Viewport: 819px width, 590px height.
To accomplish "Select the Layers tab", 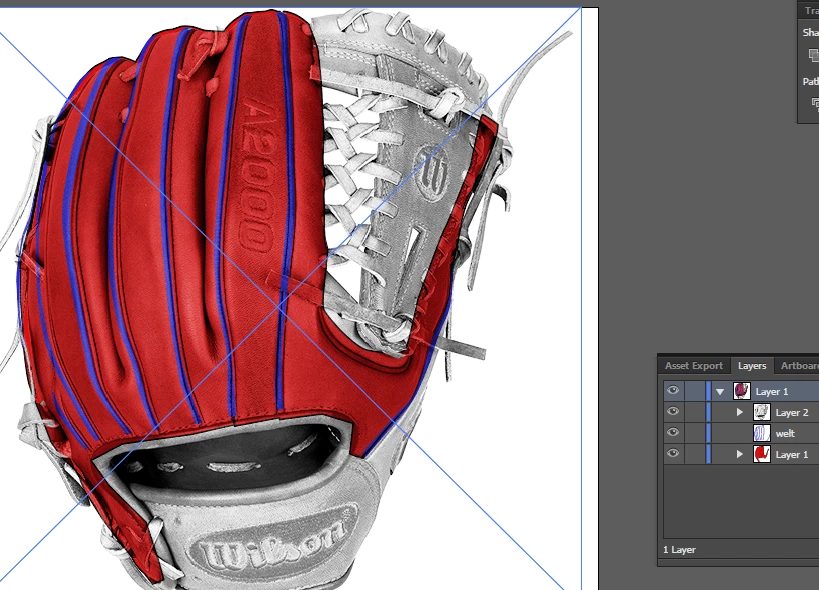I will [x=752, y=365].
